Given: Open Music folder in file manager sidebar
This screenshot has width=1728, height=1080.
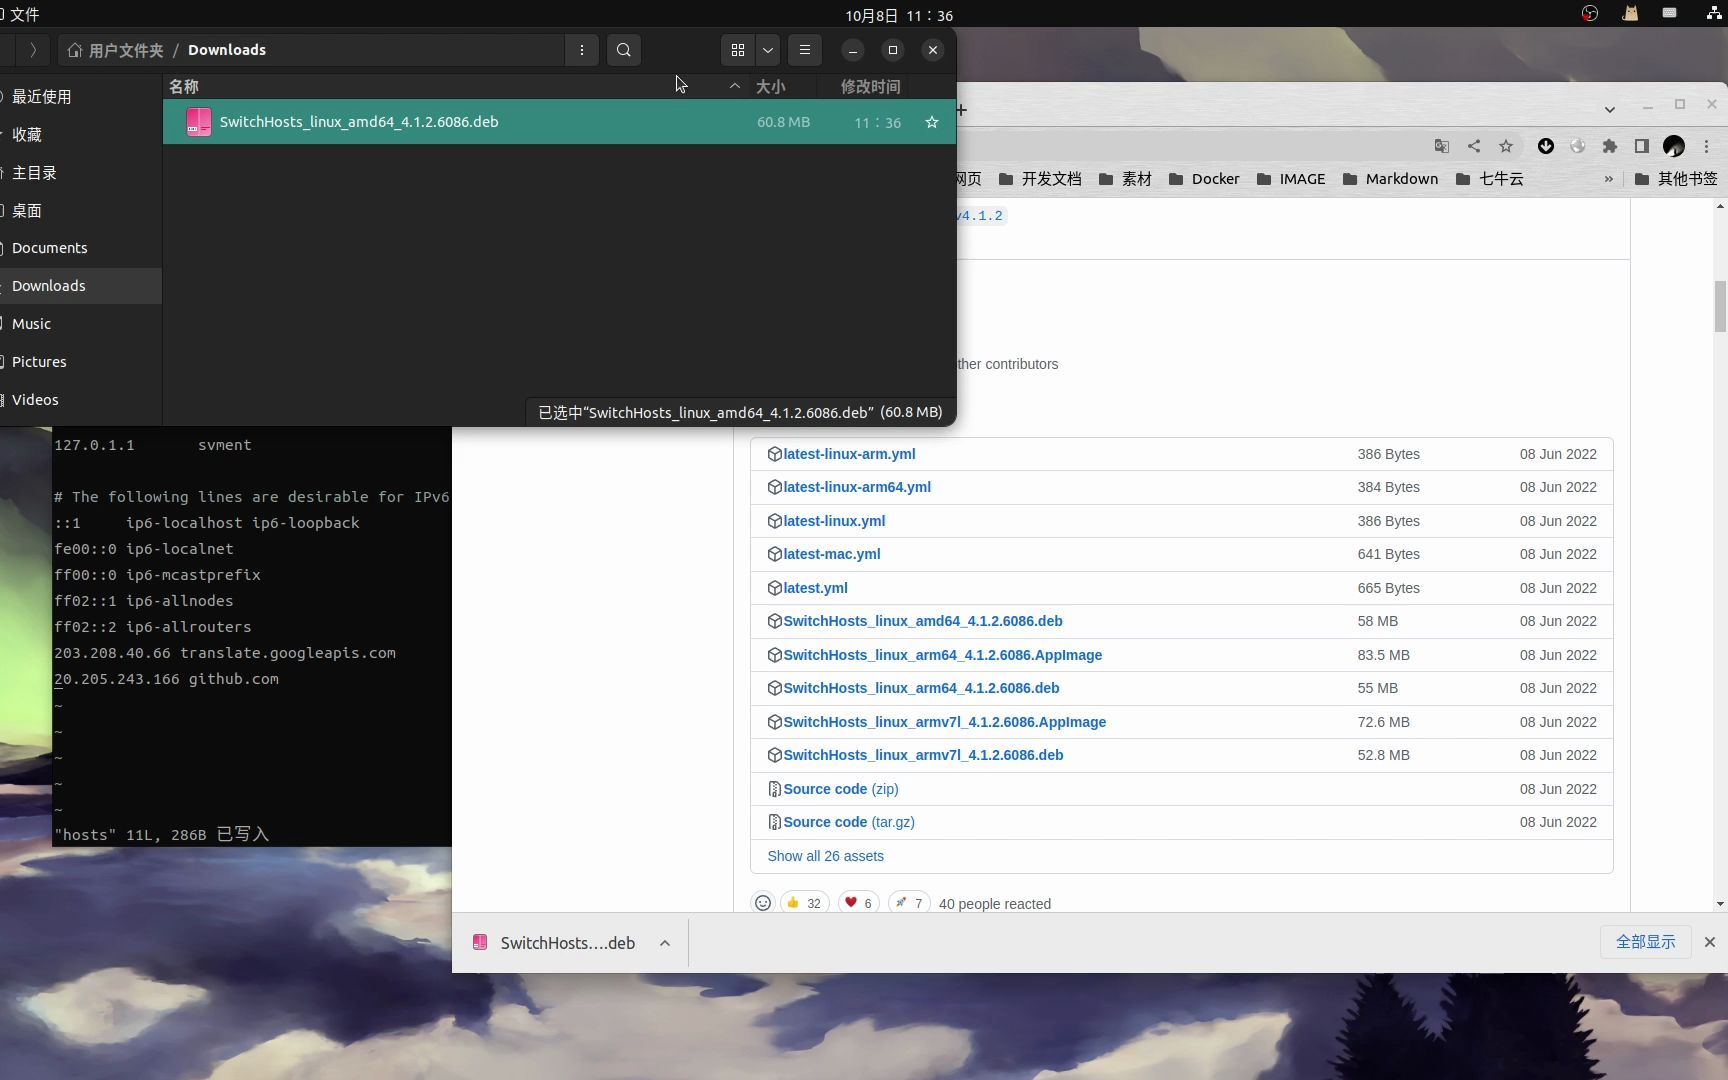Looking at the screenshot, I should tap(81, 324).
